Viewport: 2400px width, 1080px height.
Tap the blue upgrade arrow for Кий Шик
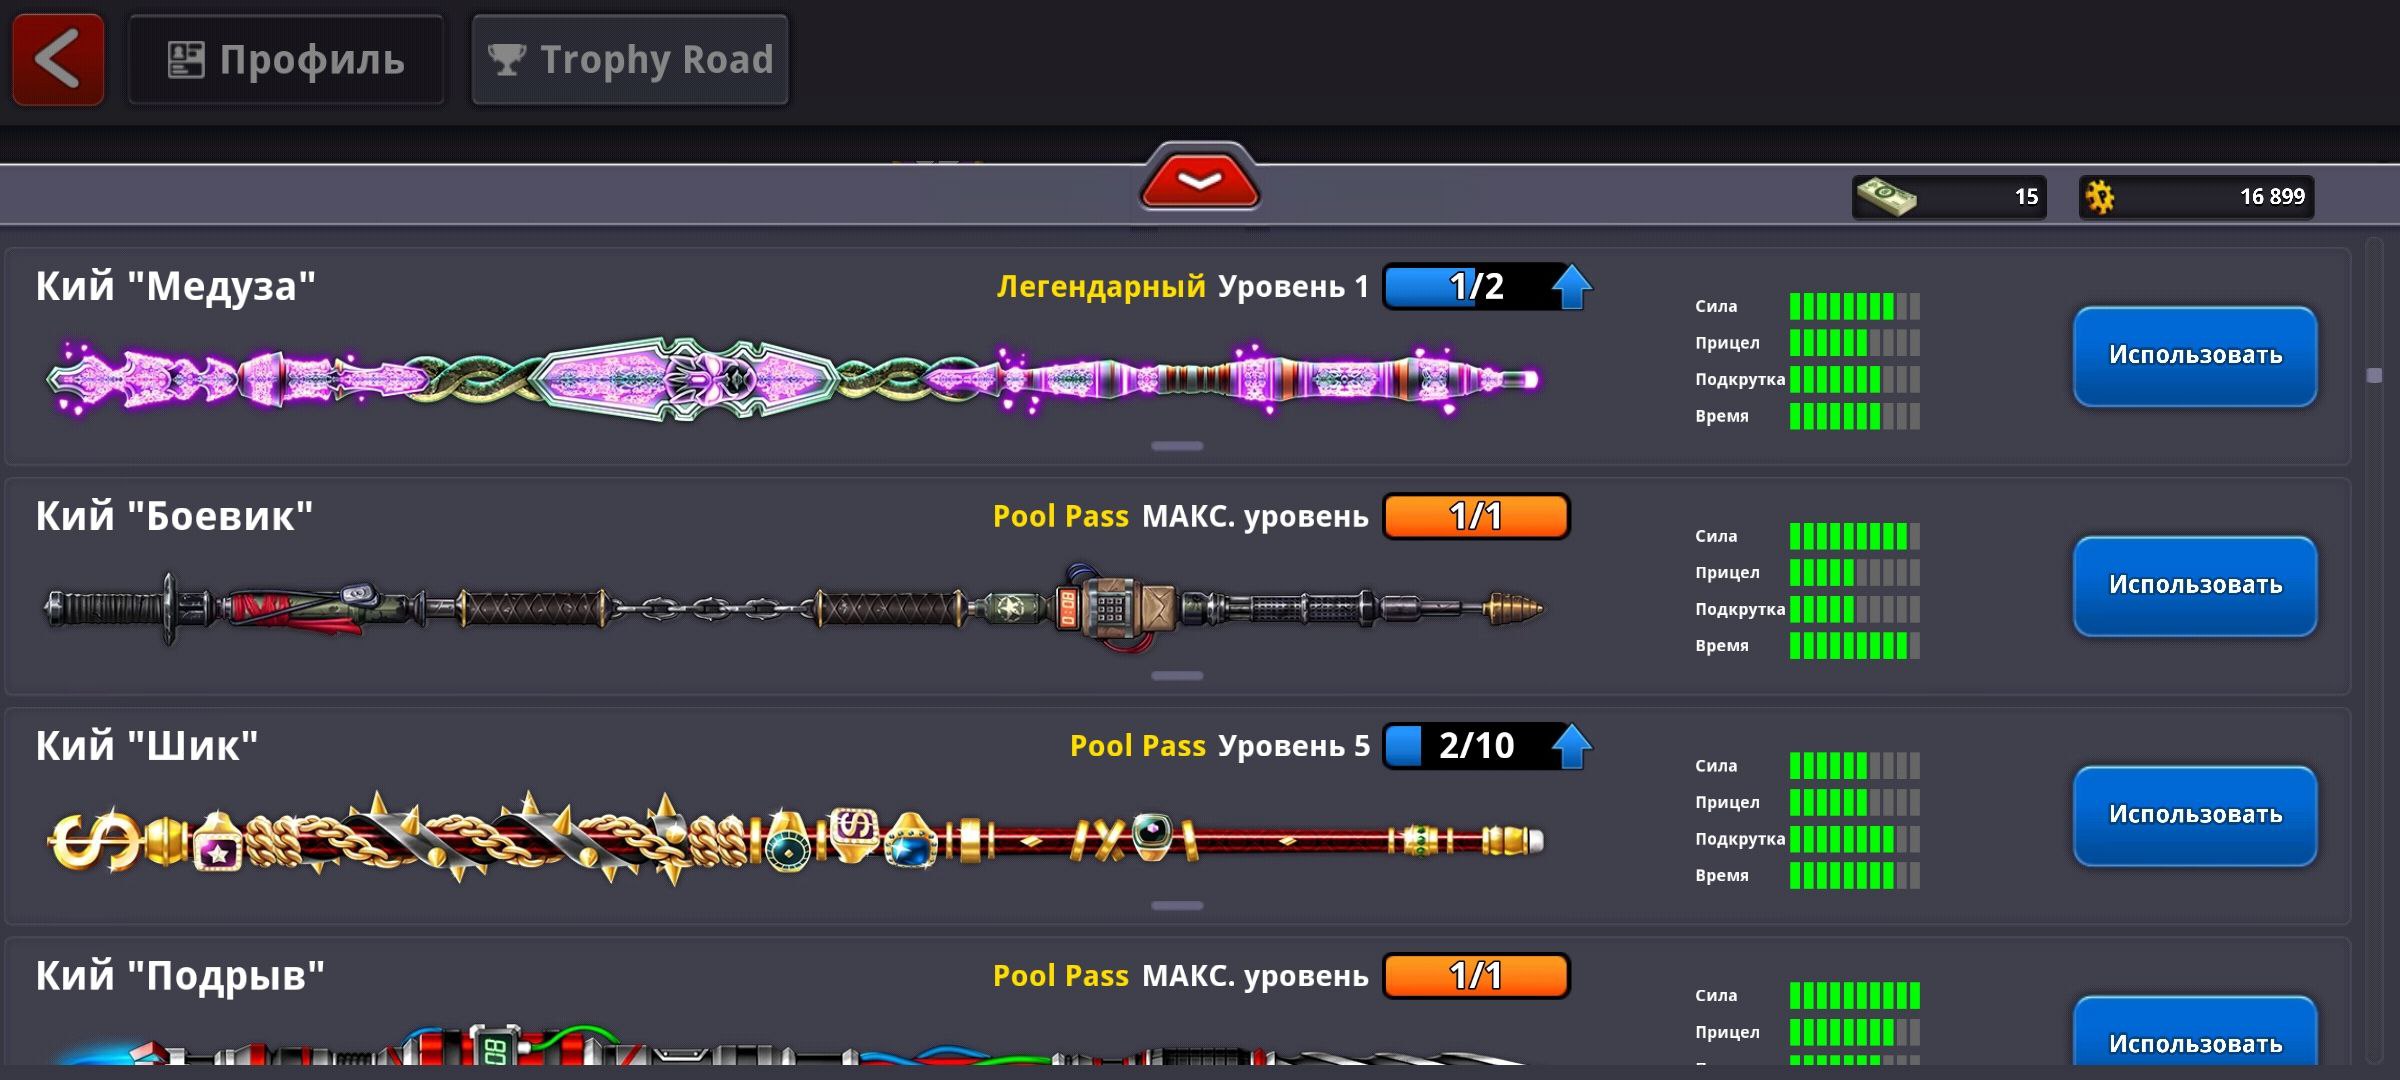tap(1572, 746)
